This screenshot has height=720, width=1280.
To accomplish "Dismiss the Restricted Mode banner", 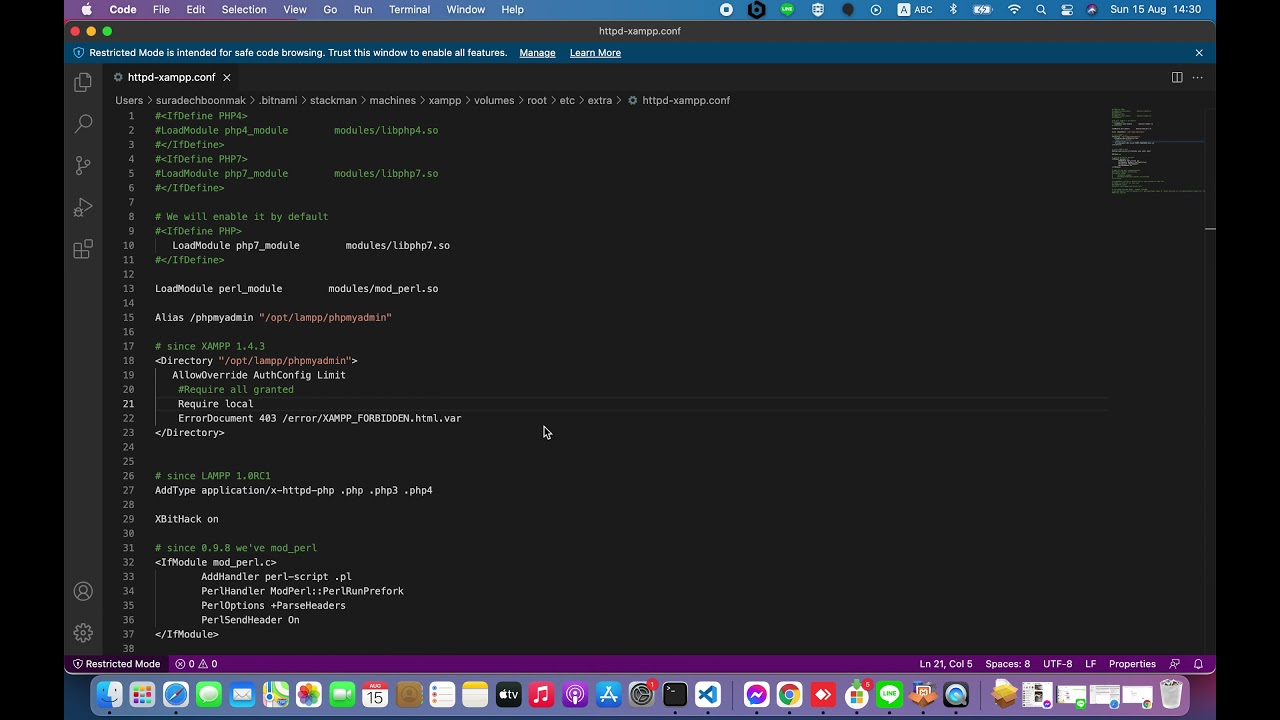I will coord(1199,52).
